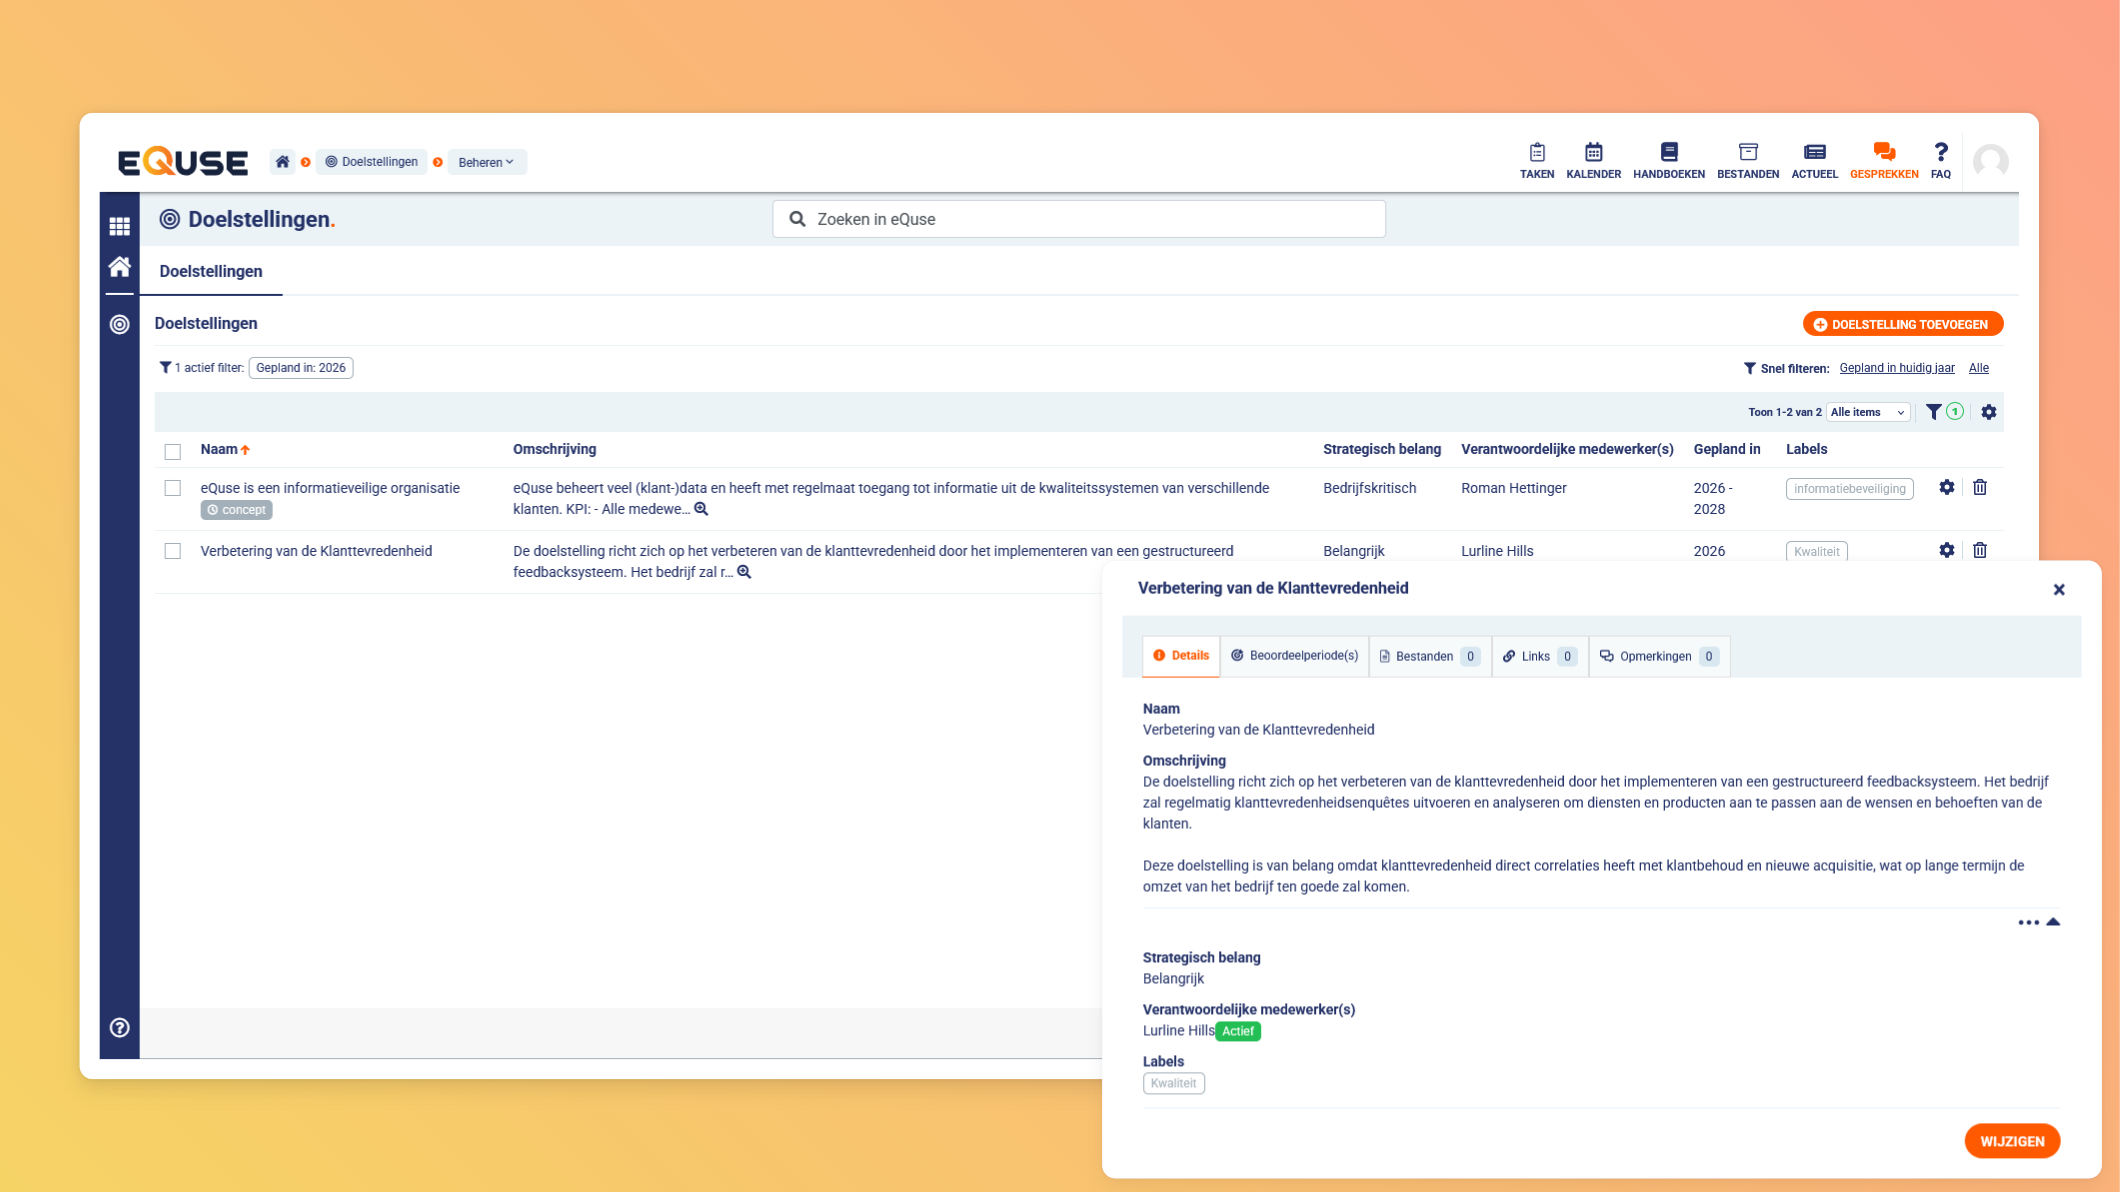Collapse the Omschrijving section with up arrow
Screen dimensions: 2120x1192
point(2053,922)
